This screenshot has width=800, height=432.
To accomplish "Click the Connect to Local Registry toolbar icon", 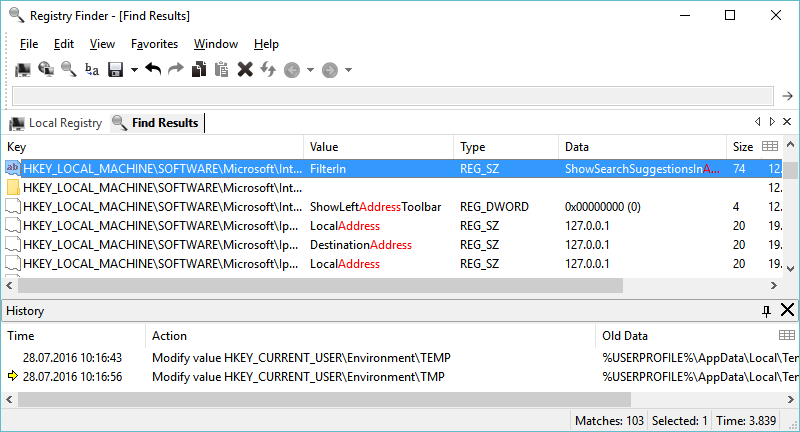I will (x=22, y=69).
